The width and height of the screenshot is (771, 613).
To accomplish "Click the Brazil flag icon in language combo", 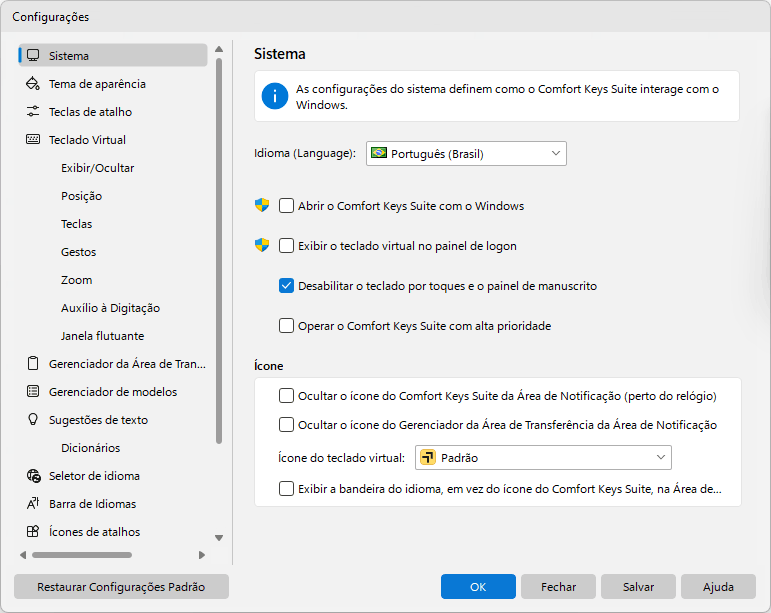I will pyautogui.click(x=379, y=153).
